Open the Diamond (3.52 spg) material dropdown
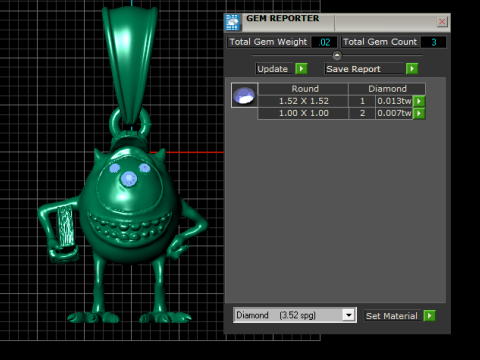 (349, 315)
